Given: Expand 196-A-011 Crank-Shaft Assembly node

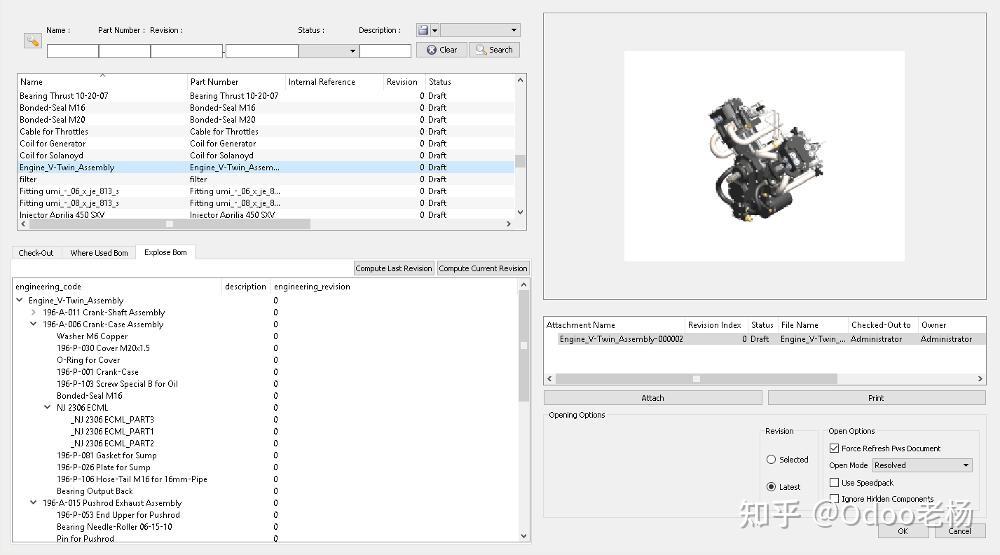Looking at the screenshot, I should (x=34, y=312).
